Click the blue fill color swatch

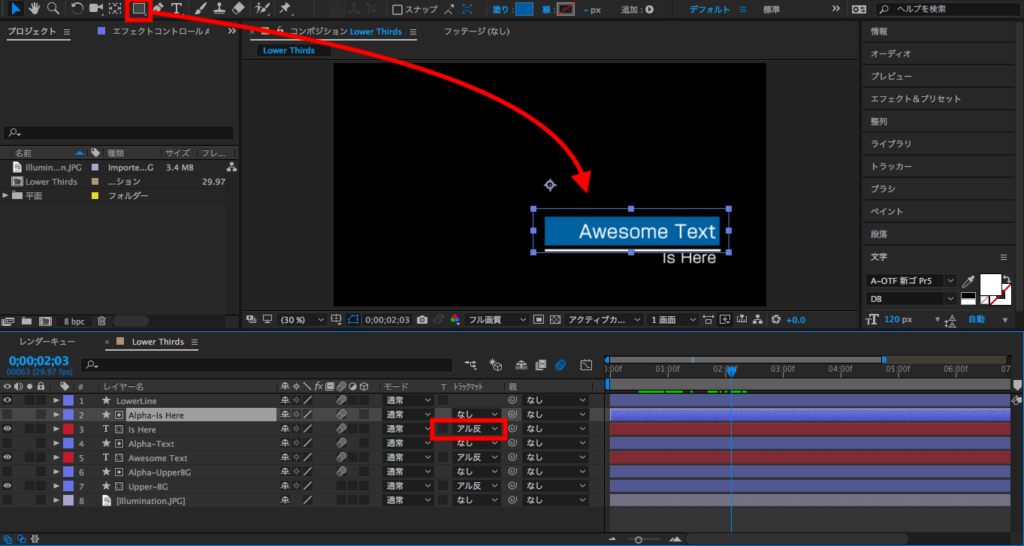(525, 10)
